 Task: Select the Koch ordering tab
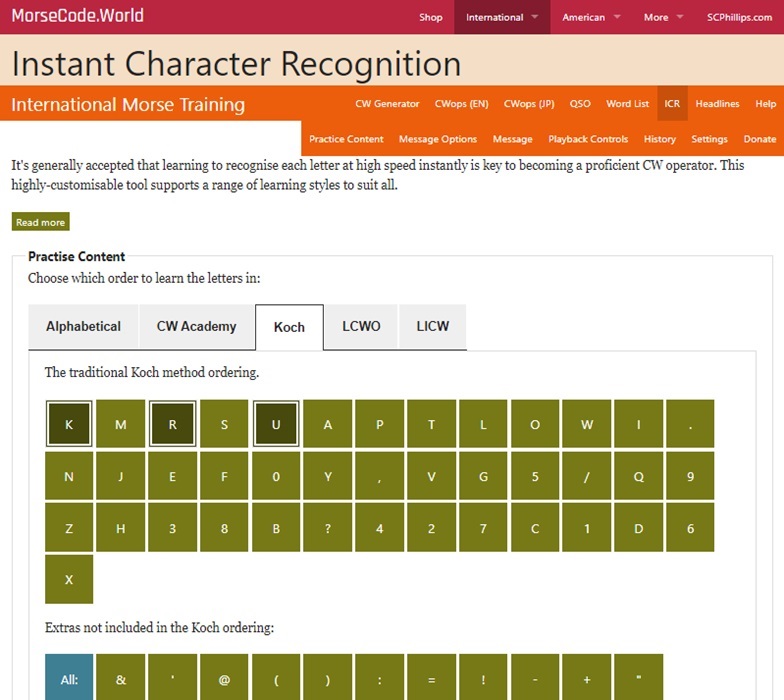[x=289, y=327]
